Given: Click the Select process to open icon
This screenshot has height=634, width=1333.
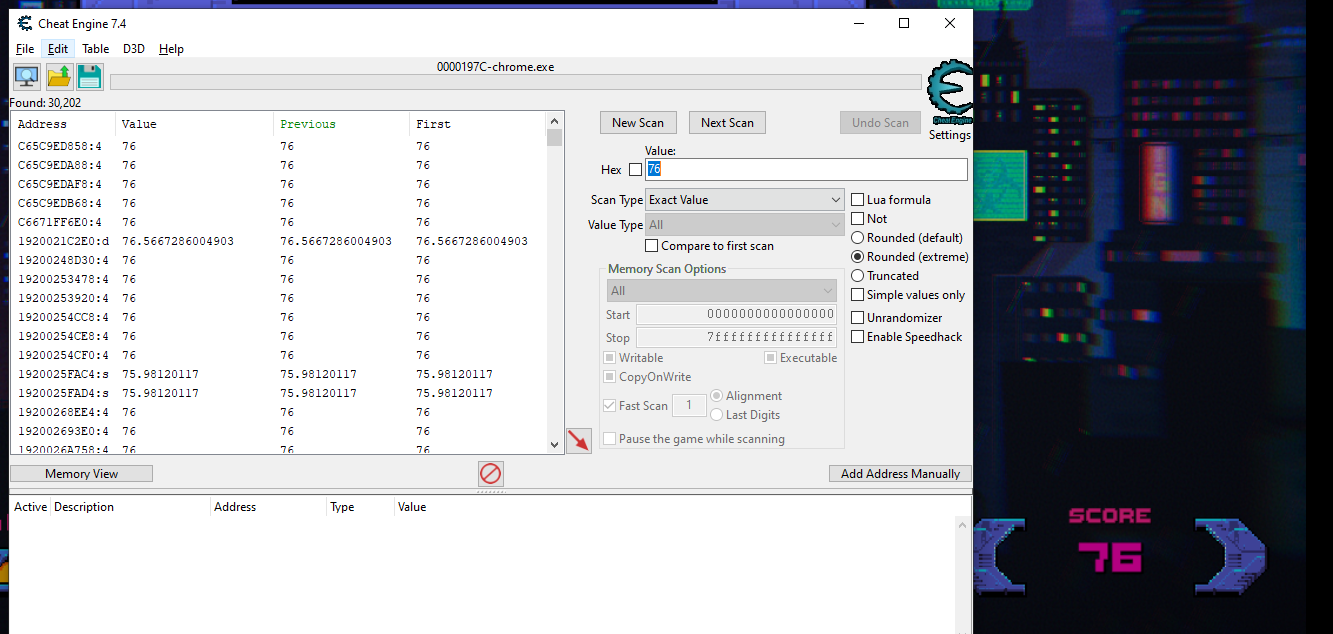Looking at the screenshot, I should (26, 76).
